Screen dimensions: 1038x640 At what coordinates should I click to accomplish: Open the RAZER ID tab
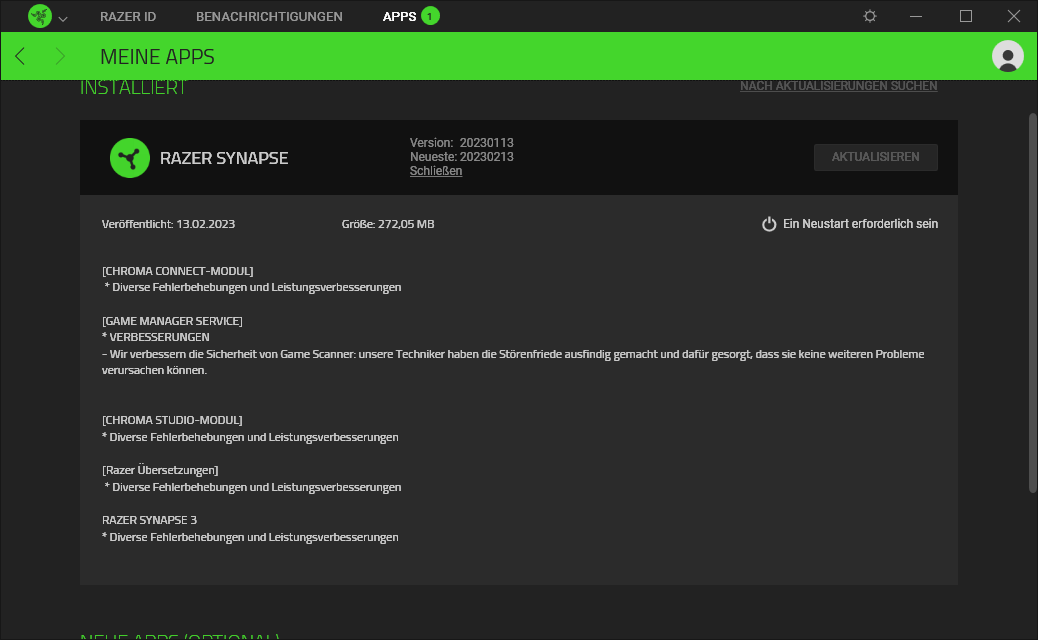(x=128, y=17)
